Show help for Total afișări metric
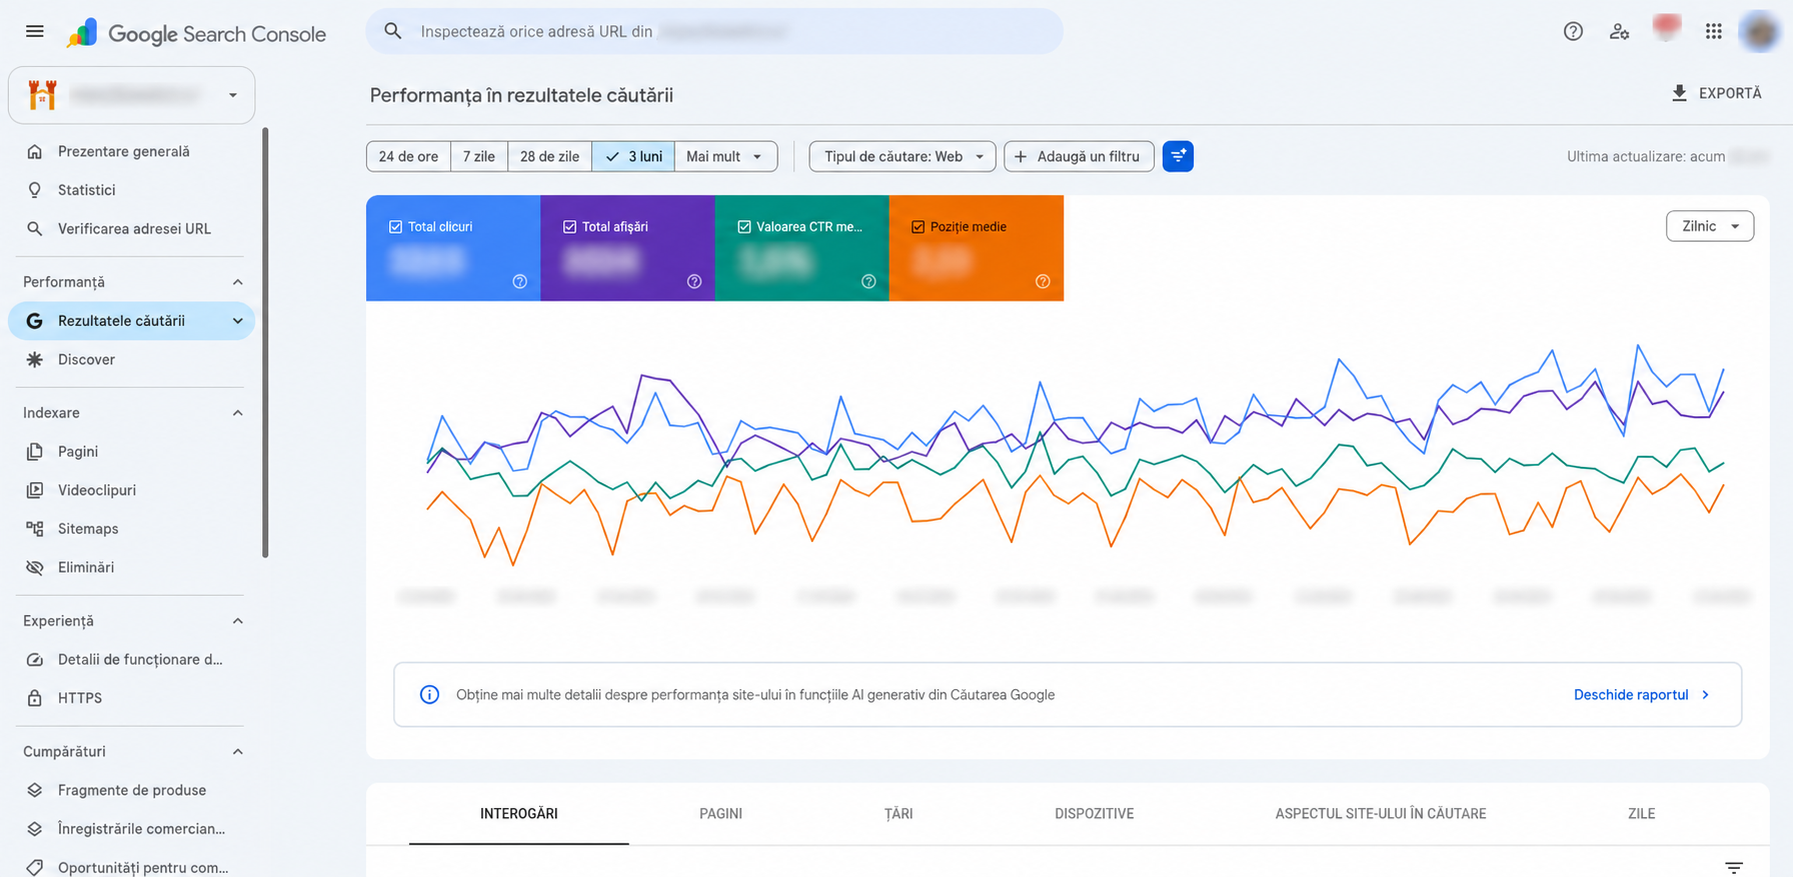Screen dimensions: 1793x877 pyautogui.click(x=694, y=282)
